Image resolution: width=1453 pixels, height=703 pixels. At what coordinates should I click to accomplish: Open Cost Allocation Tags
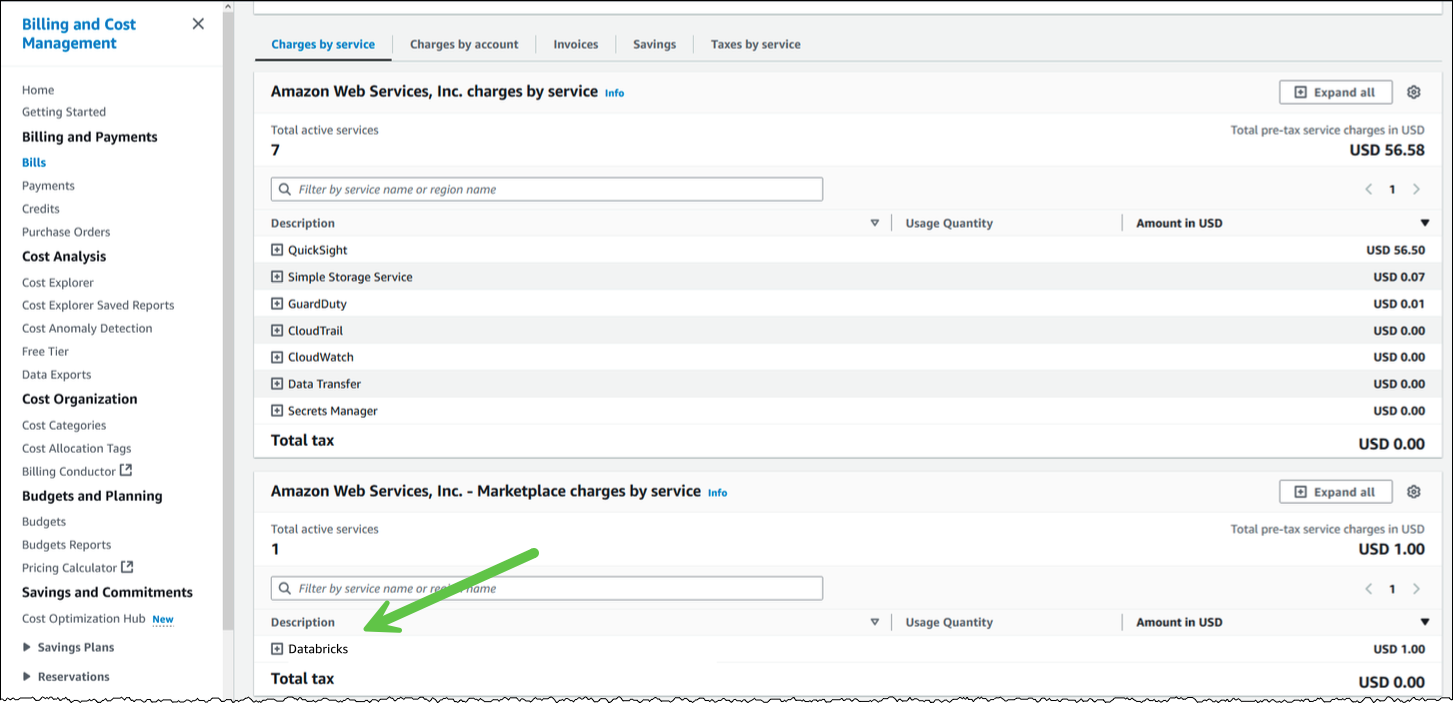pyautogui.click(x=77, y=449)
